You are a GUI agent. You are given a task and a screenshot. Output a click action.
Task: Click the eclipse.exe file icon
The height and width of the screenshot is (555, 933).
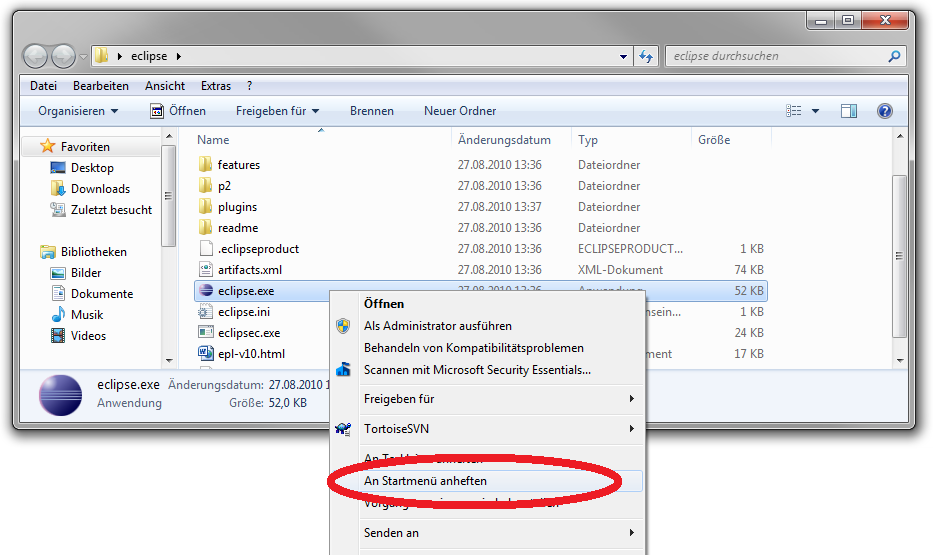(x=205, y=291)
